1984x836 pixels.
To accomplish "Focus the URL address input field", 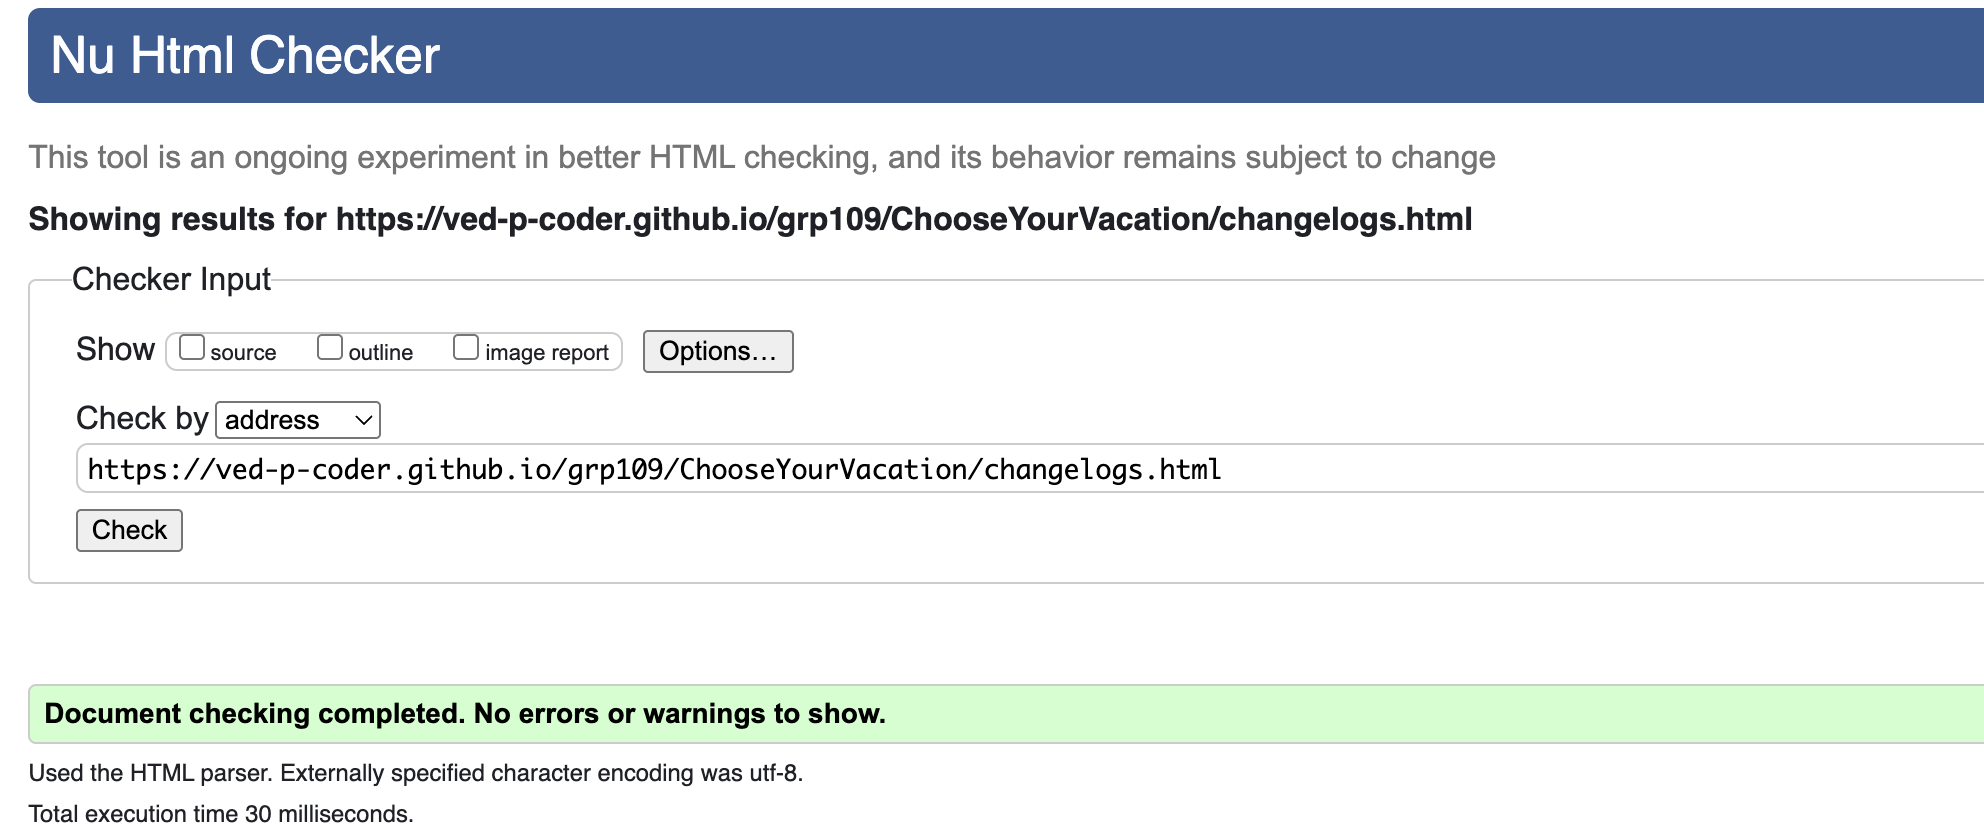I will (x=1030, y=469).
